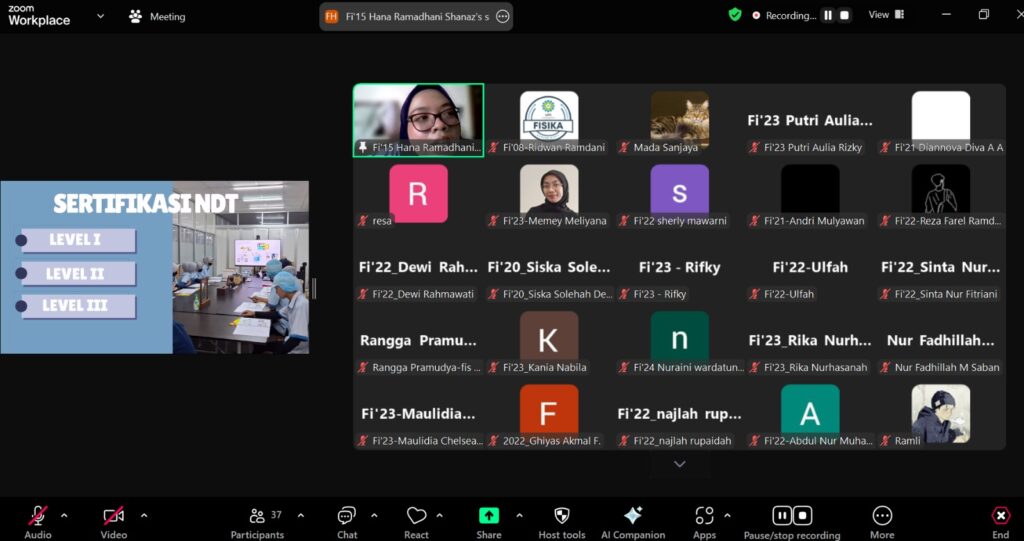This screenshot has height=541, width=1024.
Task: Open the More options menu
Action: 882,516
